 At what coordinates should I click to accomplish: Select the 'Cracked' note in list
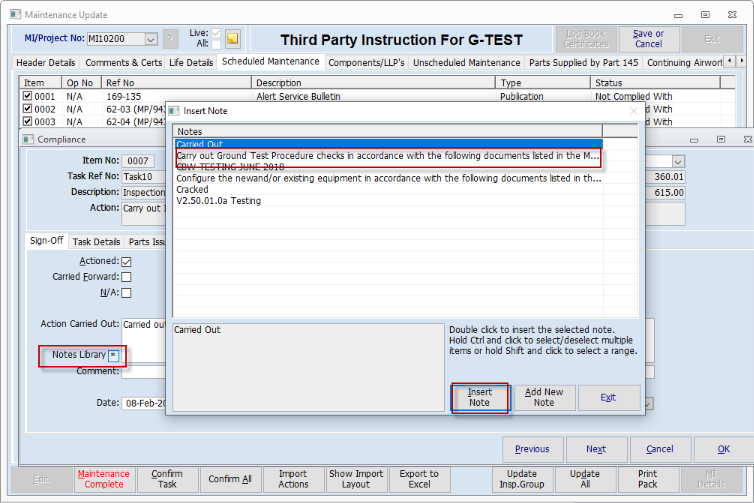coord(192,189)
